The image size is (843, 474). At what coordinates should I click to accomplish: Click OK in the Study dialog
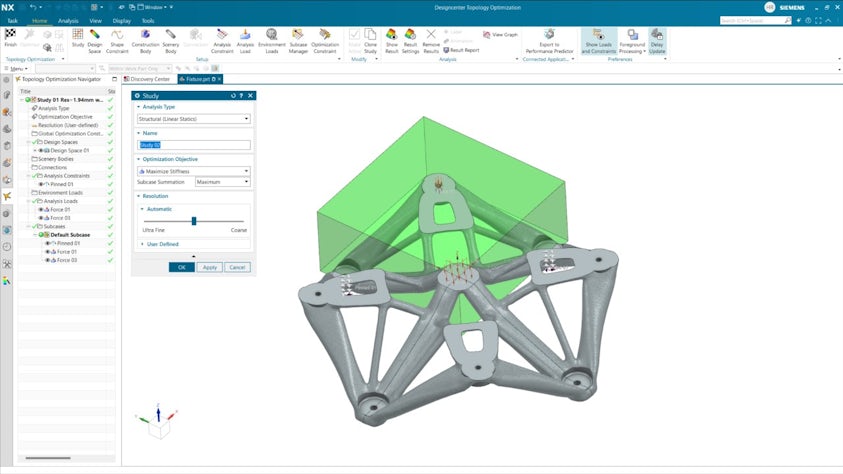[x=182, y=267]
